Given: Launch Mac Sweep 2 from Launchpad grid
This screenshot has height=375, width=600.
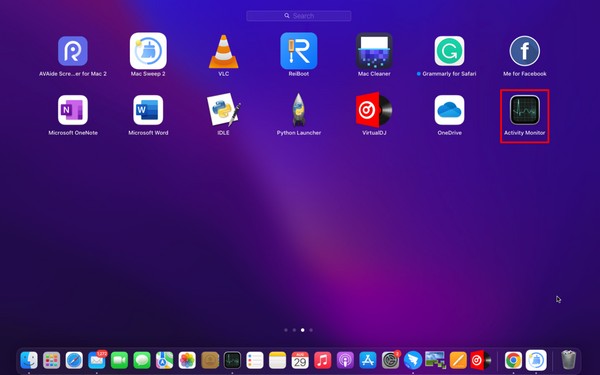Looking at the screenshot, I should click(148, 51).
